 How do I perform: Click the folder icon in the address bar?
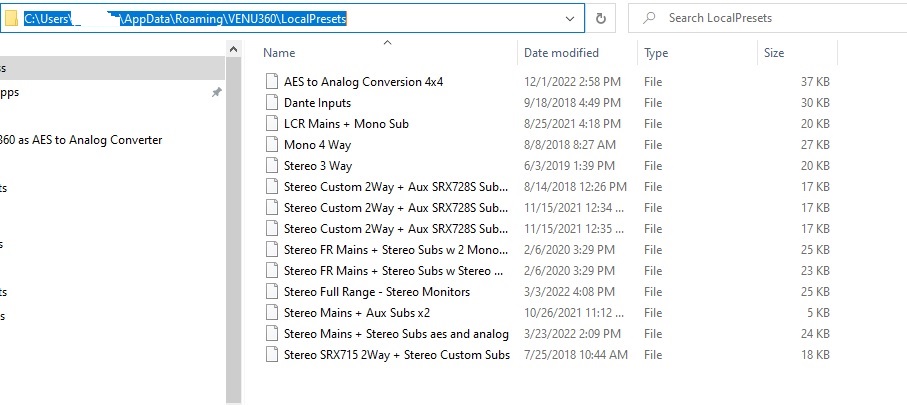coord(11,19)
